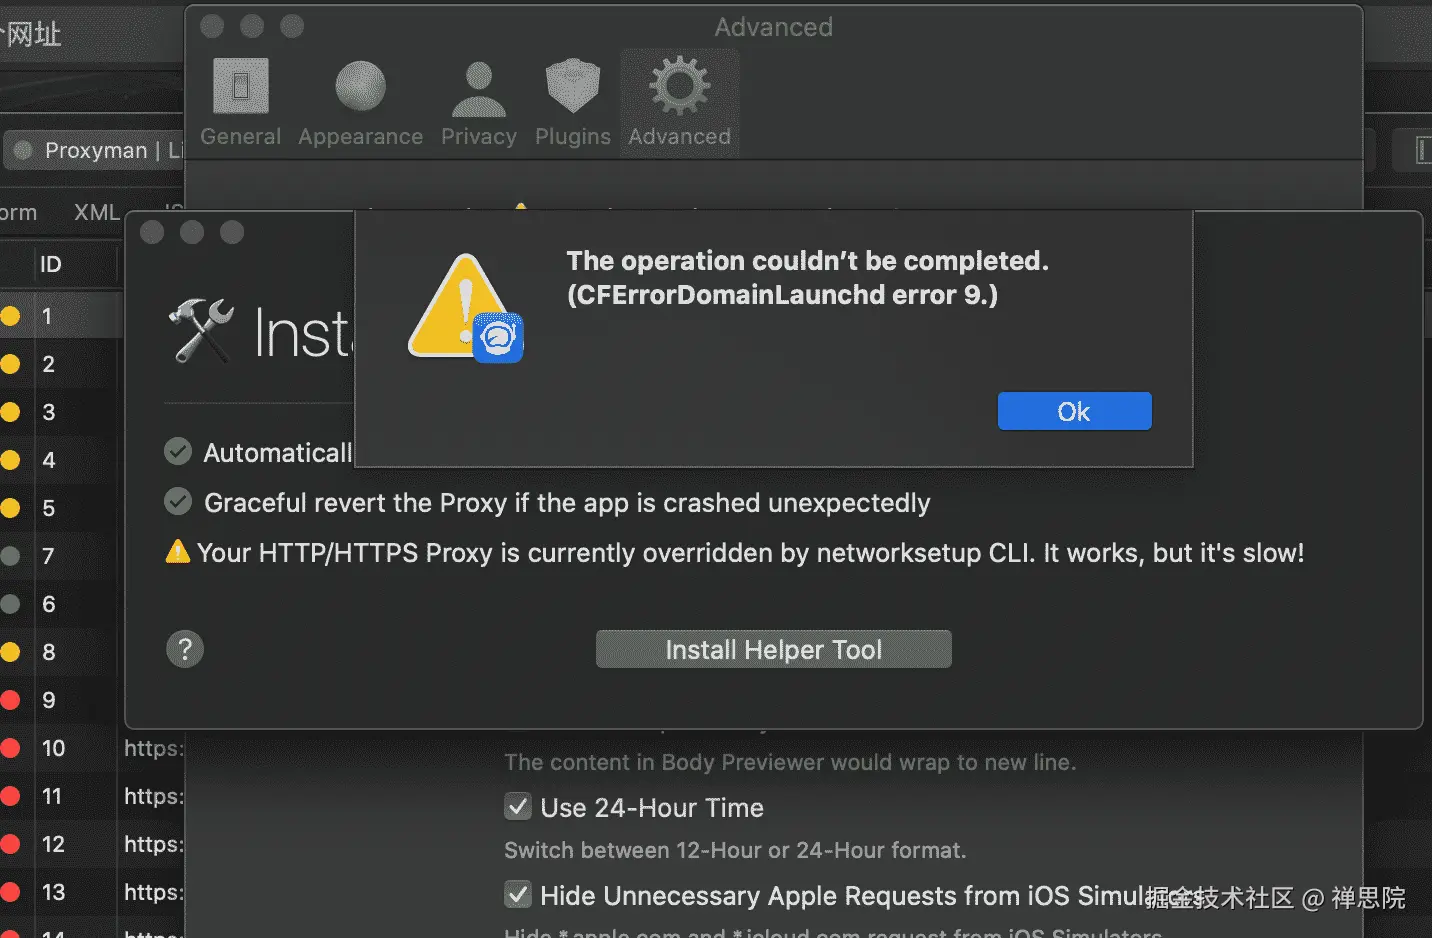Click the Install Helper Tool button
This screenshot has height=938, width=1432.
773,650
